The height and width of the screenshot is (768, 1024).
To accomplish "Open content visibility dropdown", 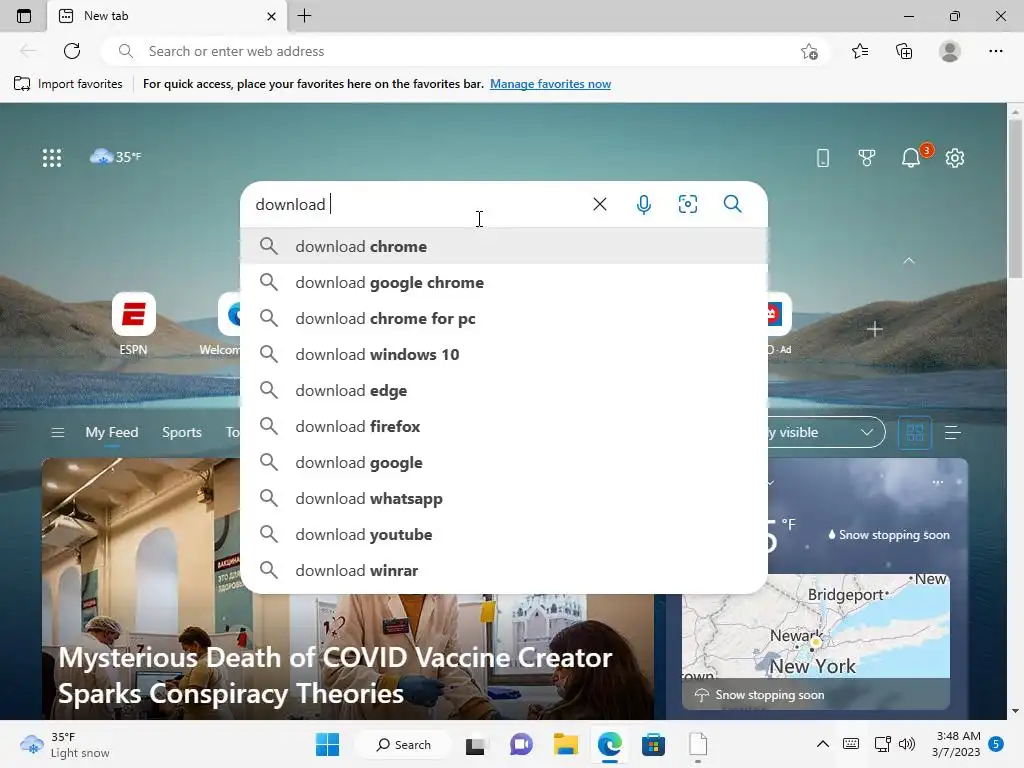I will [x=826, y=432].
